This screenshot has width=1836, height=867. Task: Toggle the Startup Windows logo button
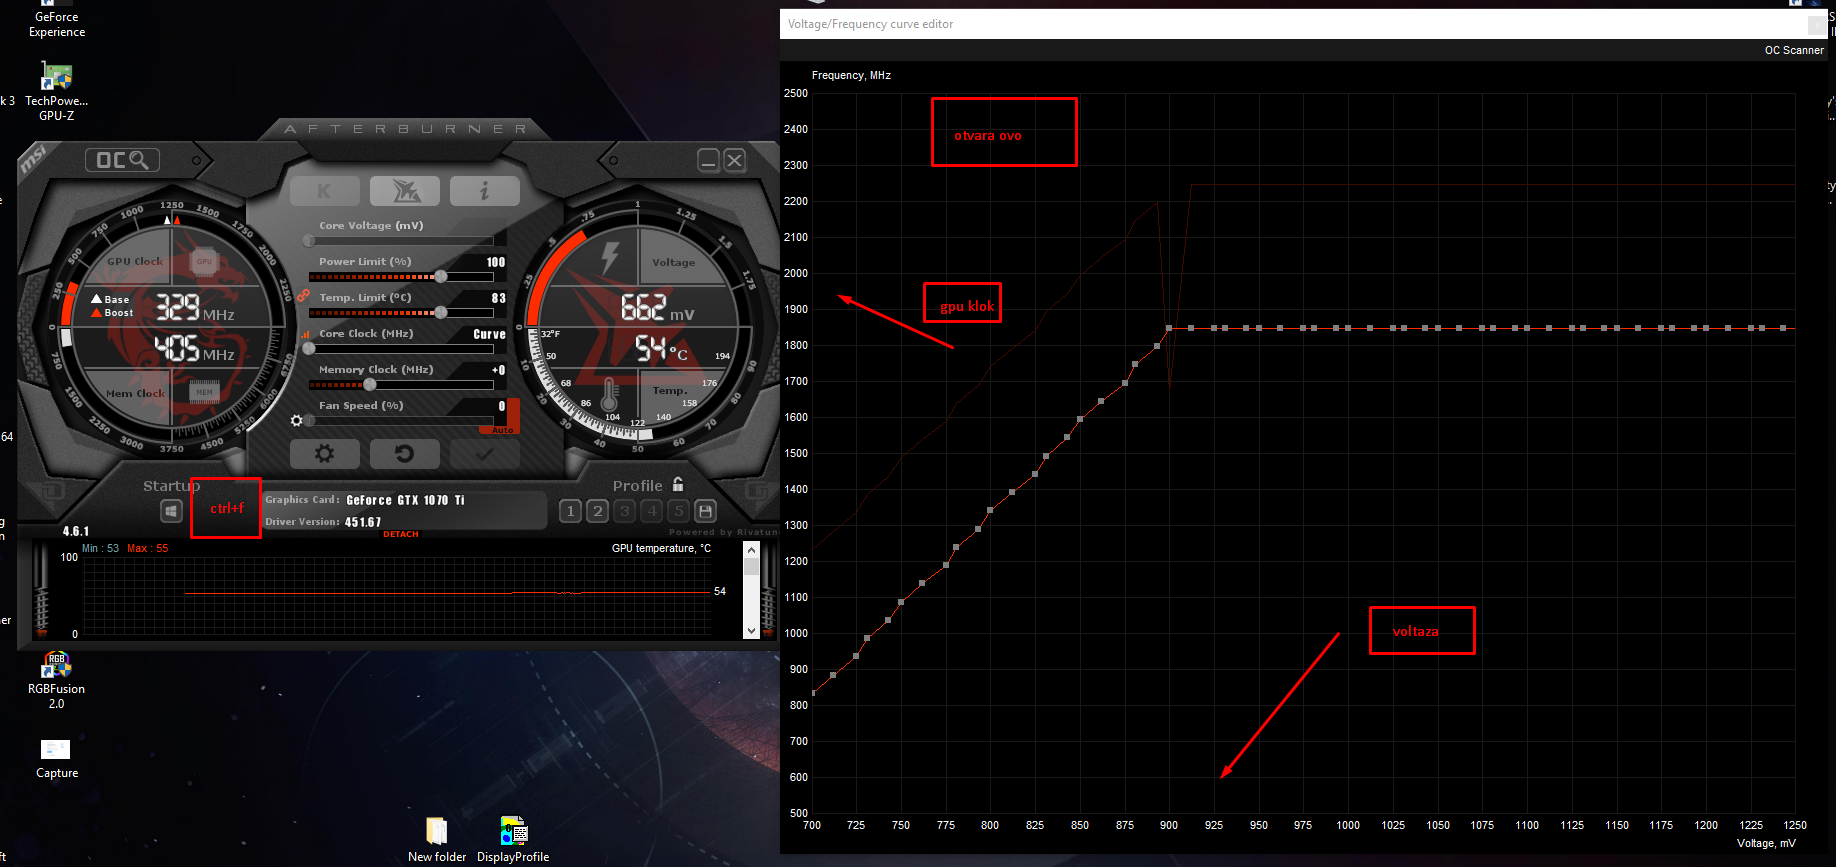(x=172, y=511)
